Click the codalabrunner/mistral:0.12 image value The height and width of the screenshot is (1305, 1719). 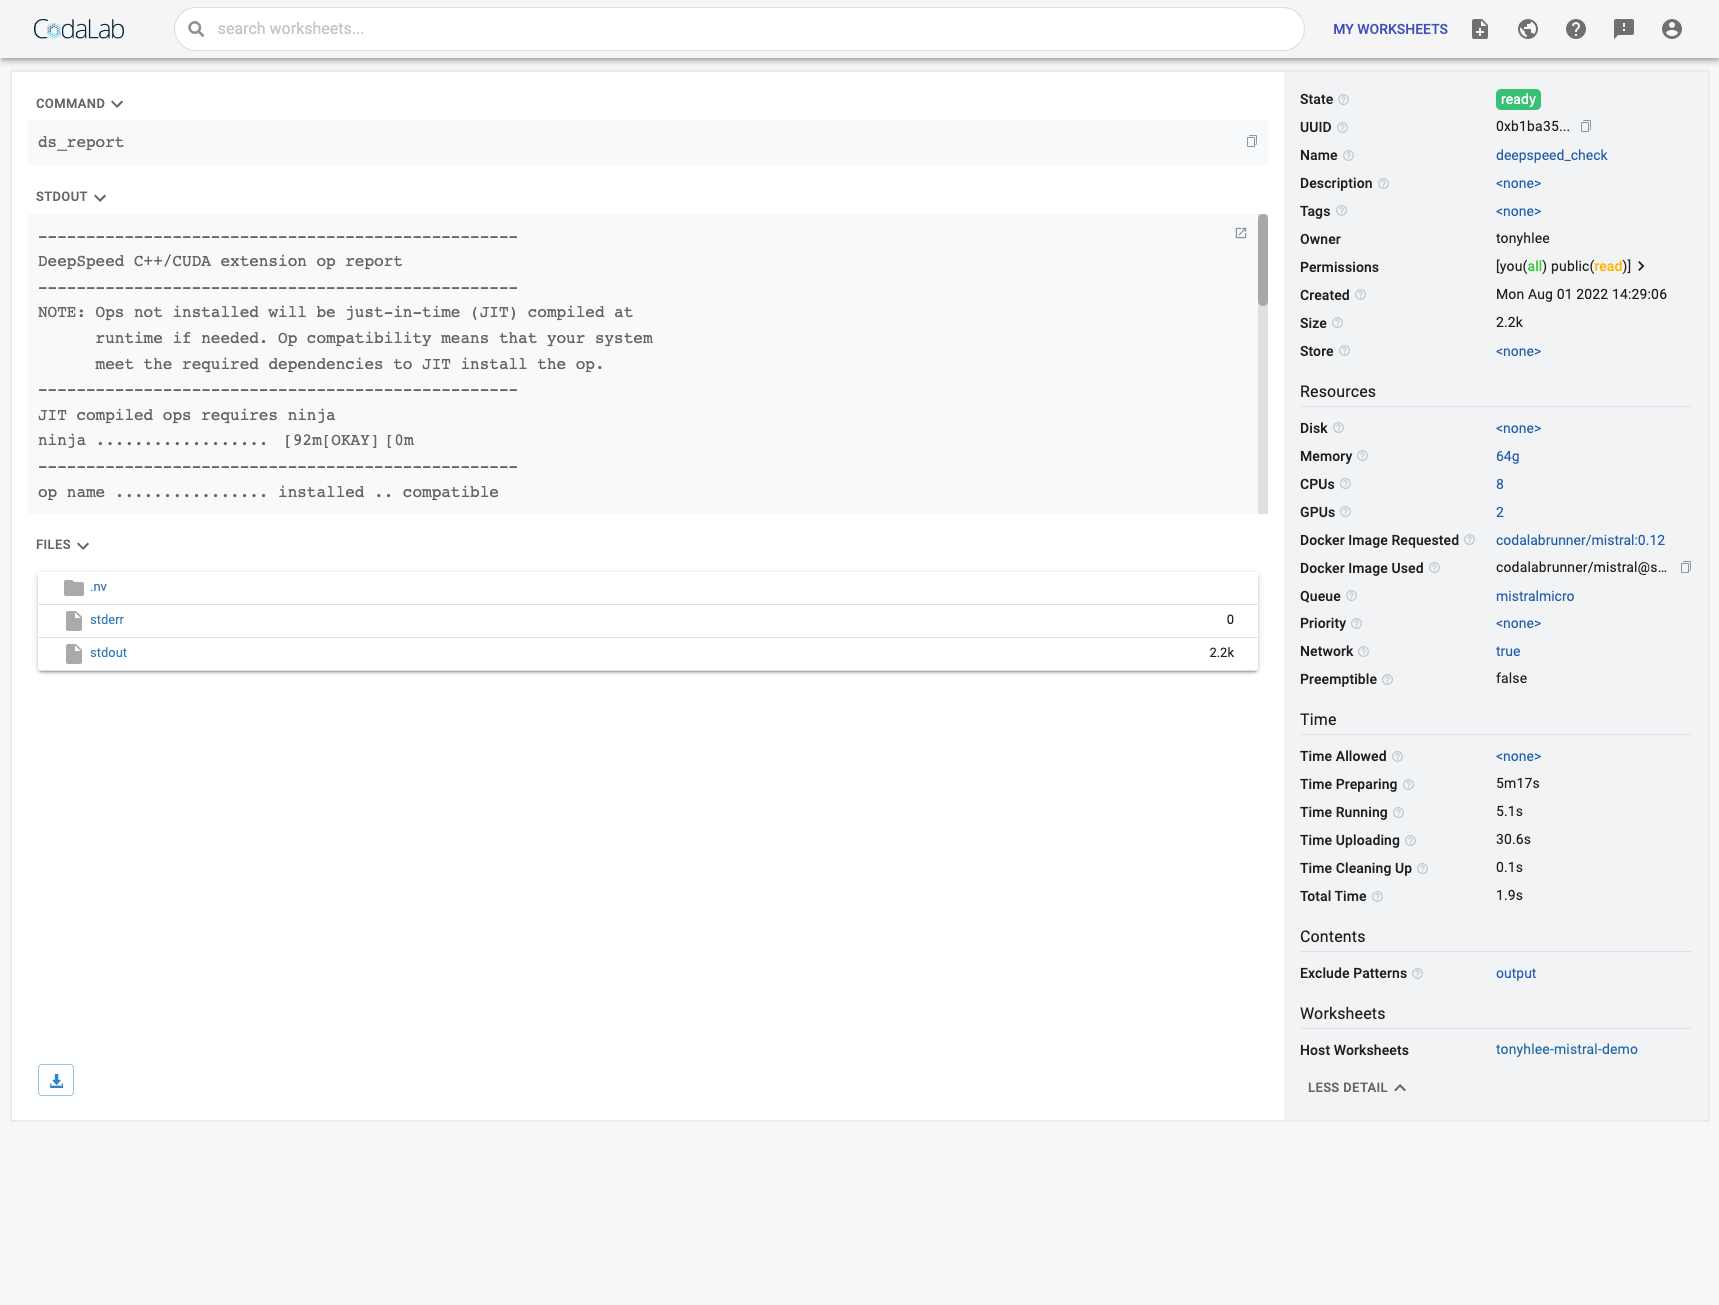pyautogui.click(x=1580, y=540)
